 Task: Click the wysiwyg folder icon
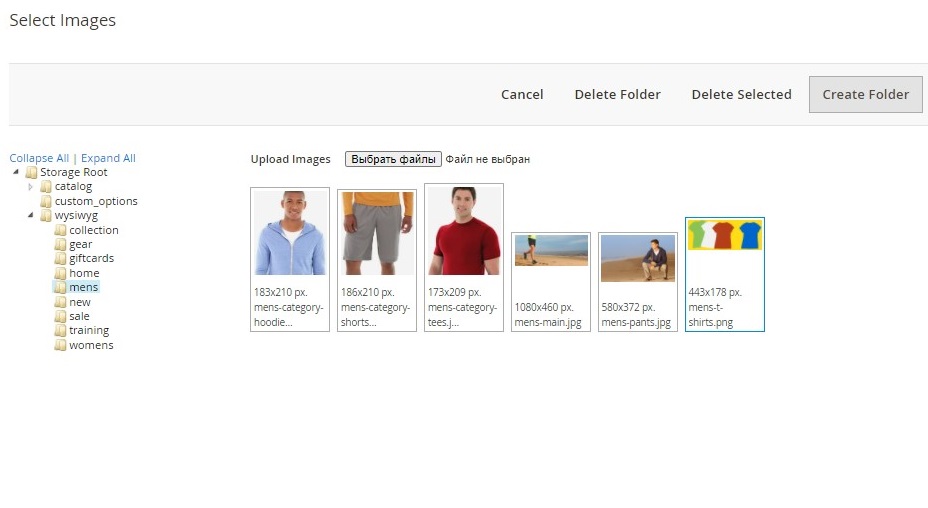46,216
